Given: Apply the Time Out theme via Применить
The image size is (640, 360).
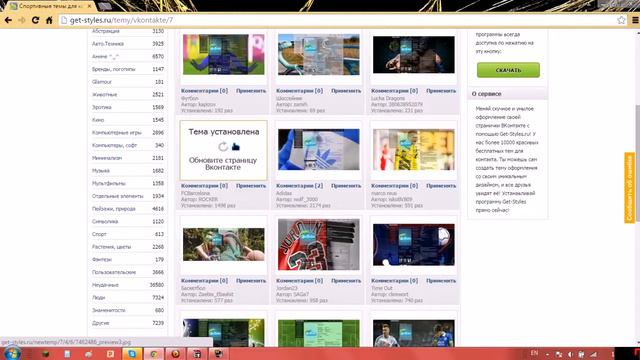Looking at the screenshot, I should tap(441, 281).
